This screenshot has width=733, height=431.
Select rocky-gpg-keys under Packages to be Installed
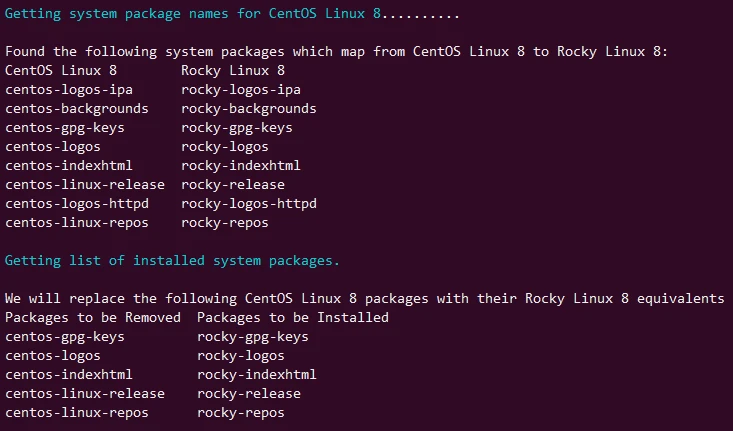point(253,337)
